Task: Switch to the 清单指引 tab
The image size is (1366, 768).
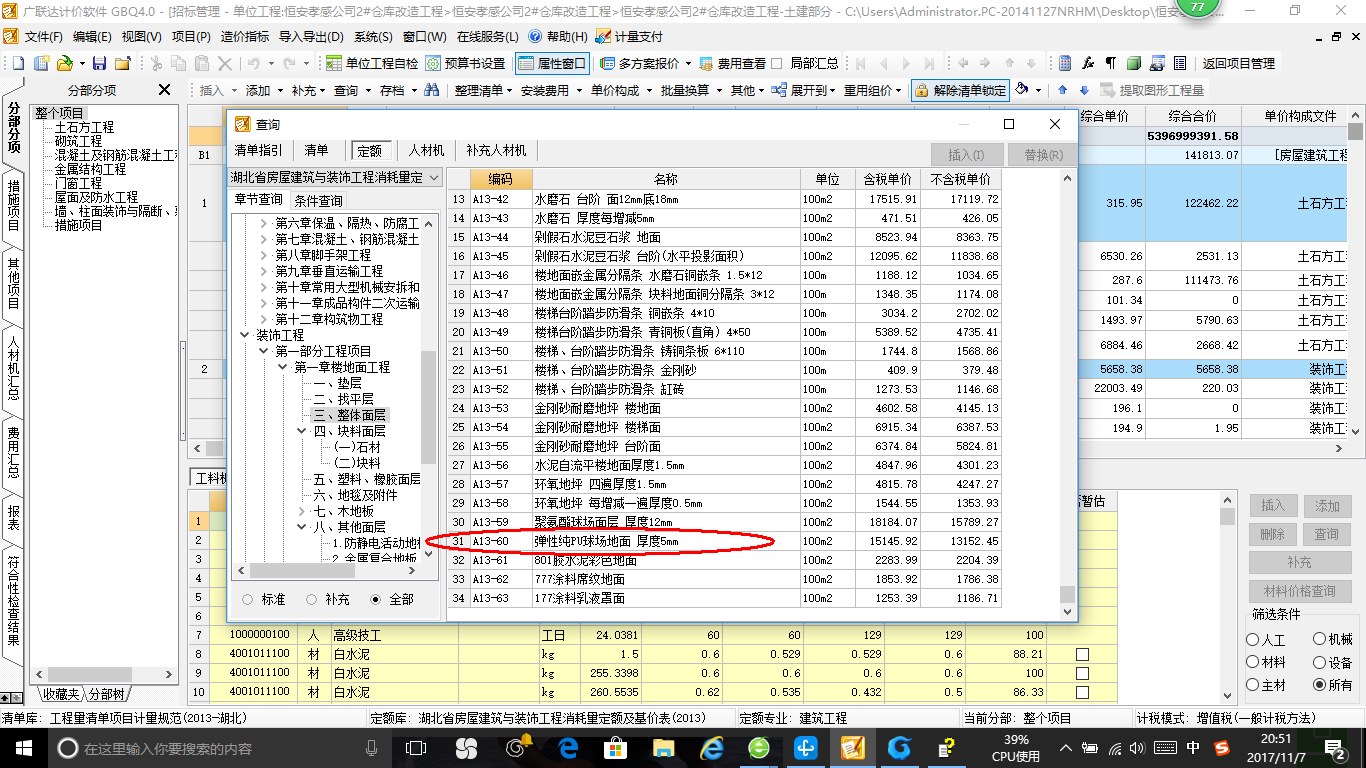Action: (258, 150)
